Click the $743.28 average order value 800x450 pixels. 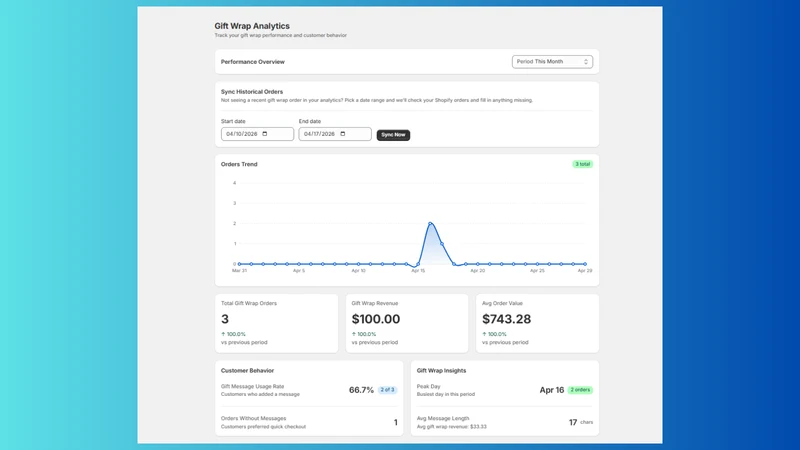[506, 319]
